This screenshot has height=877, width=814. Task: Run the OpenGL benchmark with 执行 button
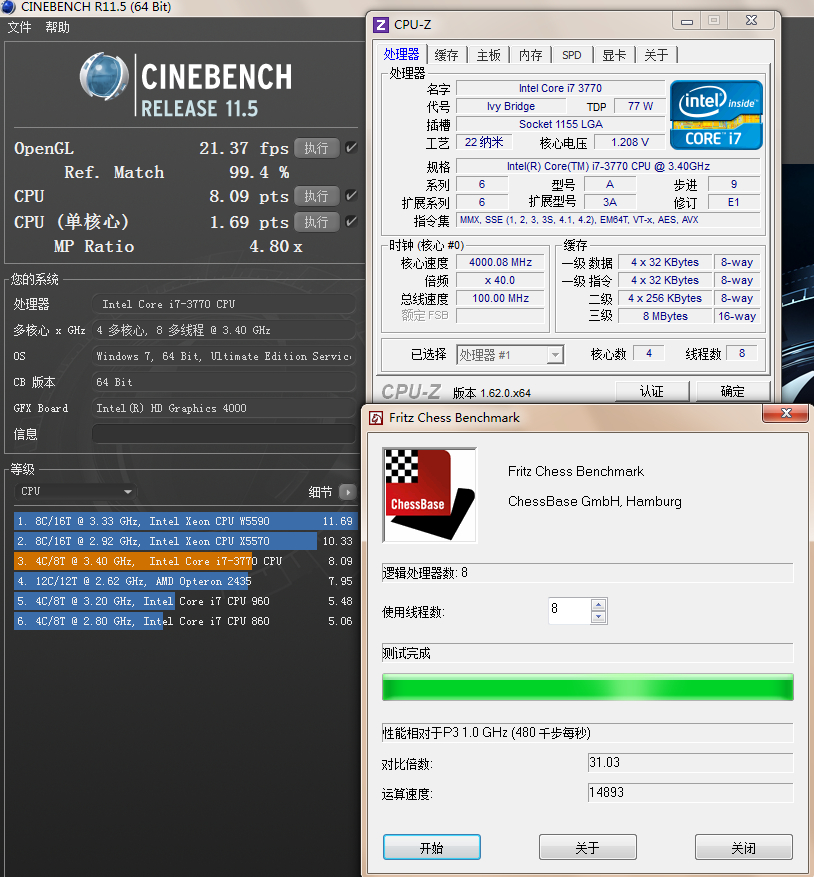[x=317, y=148]
